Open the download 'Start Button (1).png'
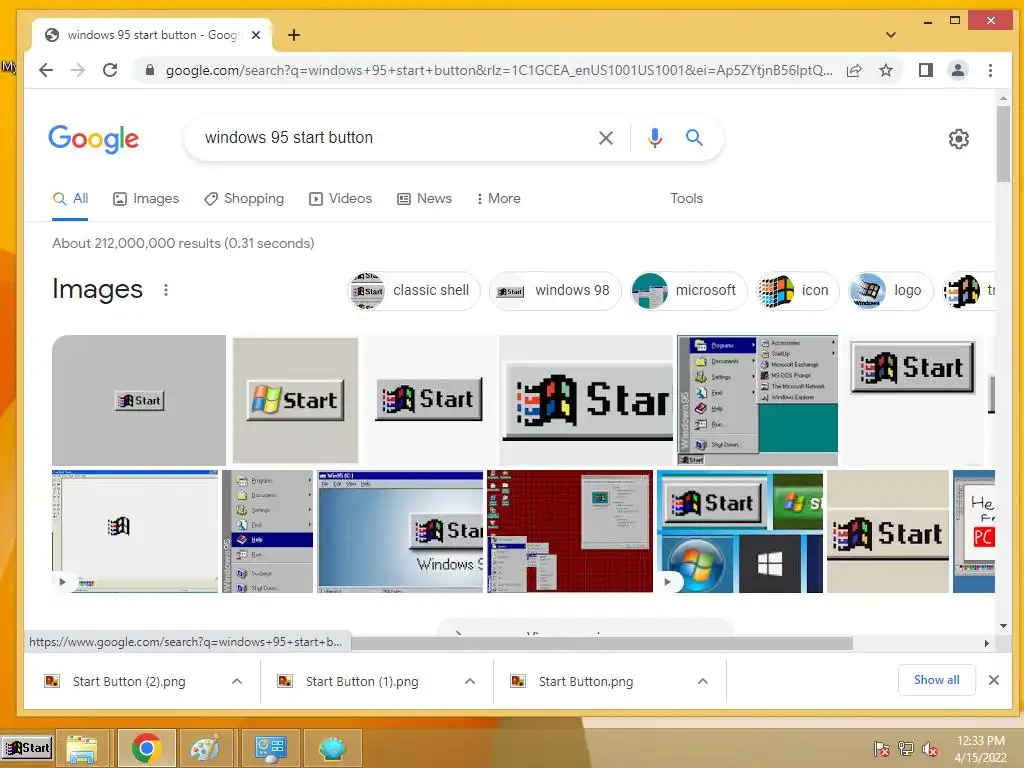The image size is (1024, 768). coord(362,682)
